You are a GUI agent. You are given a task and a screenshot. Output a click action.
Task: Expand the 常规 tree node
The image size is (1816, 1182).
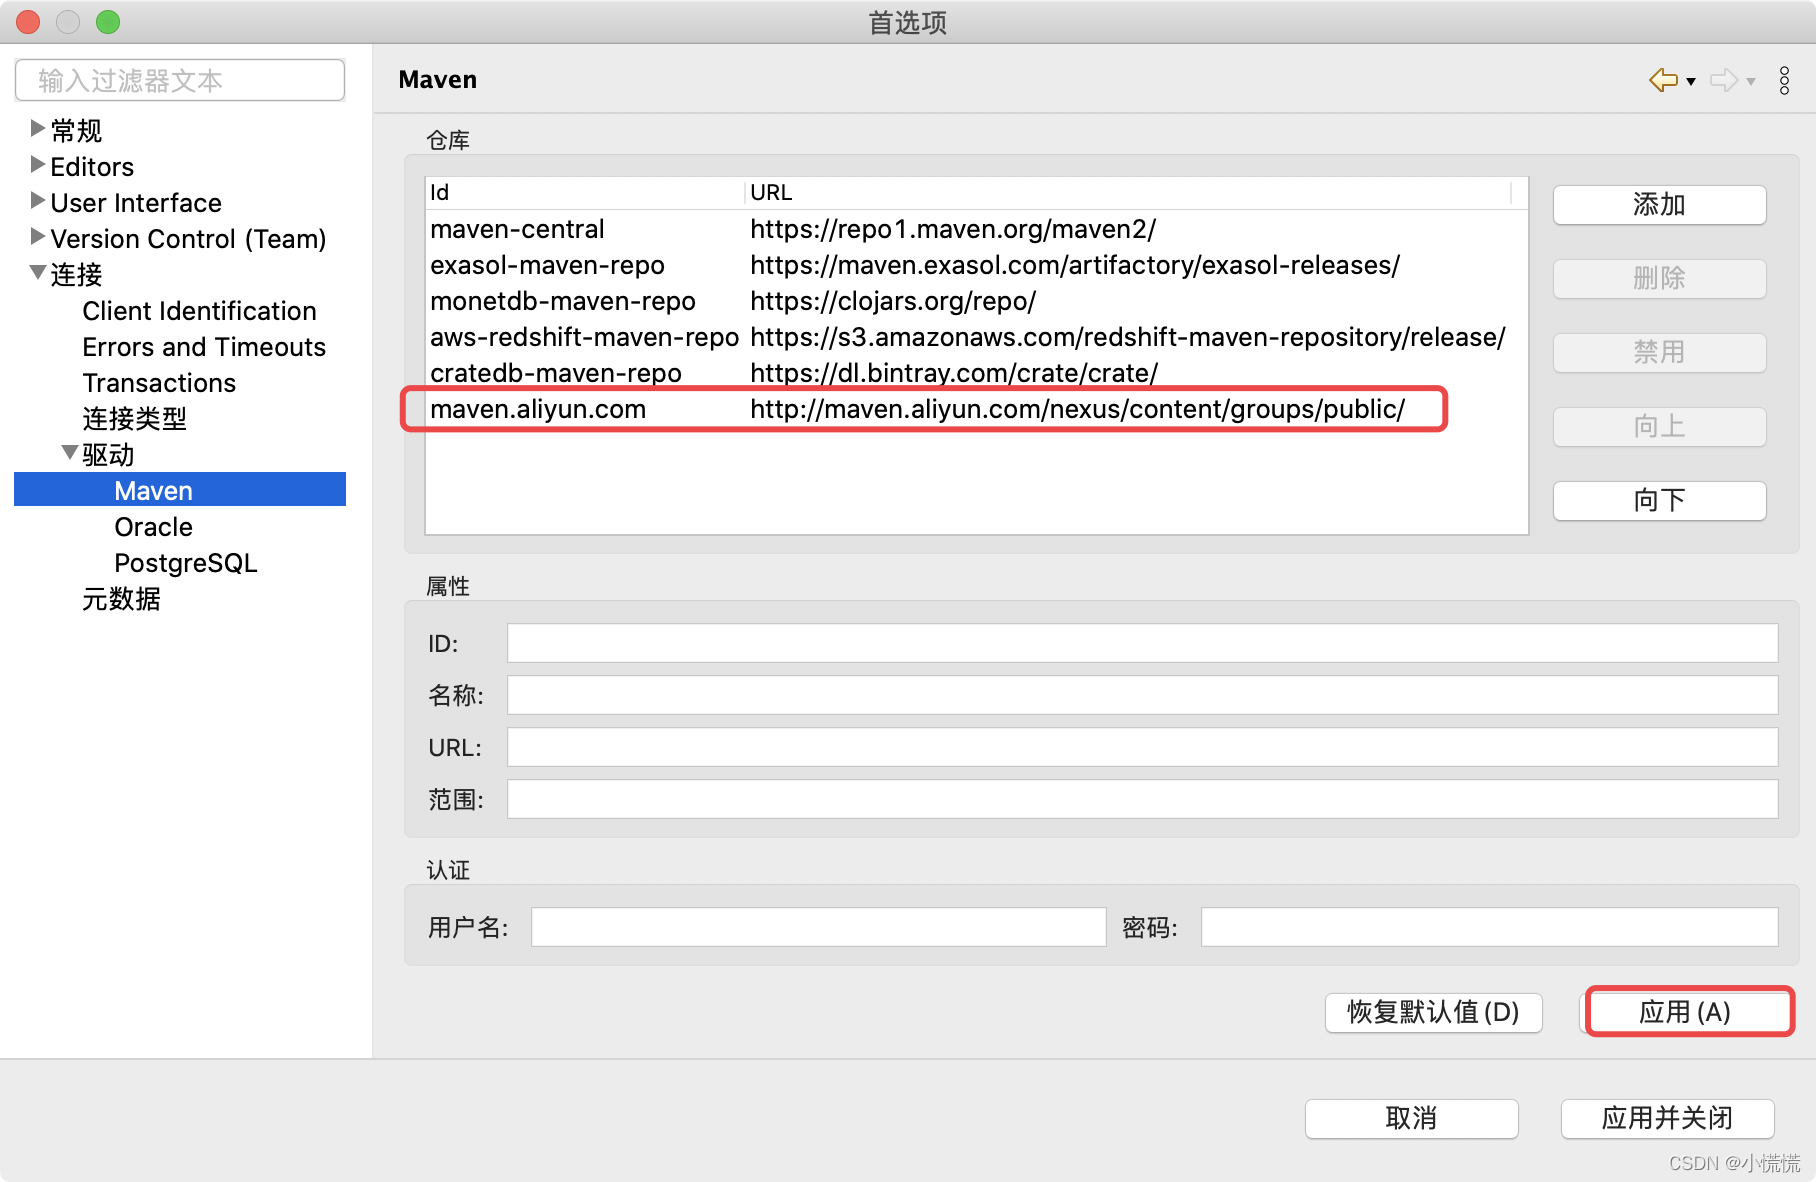point(37,128)
